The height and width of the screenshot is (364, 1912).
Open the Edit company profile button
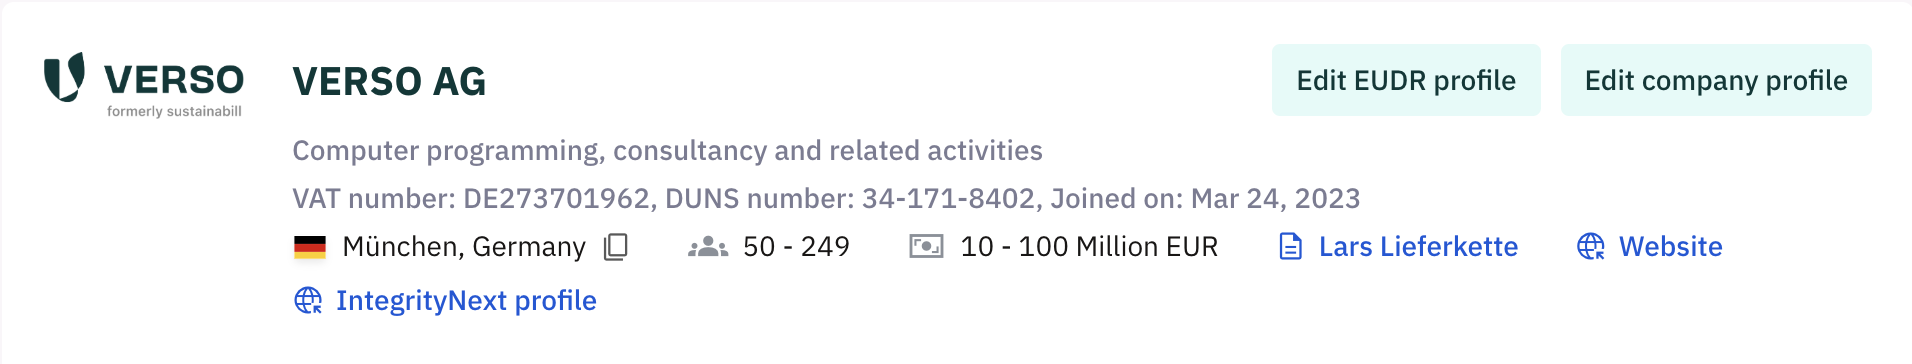pyautogui.click(x=1716, y=80)
